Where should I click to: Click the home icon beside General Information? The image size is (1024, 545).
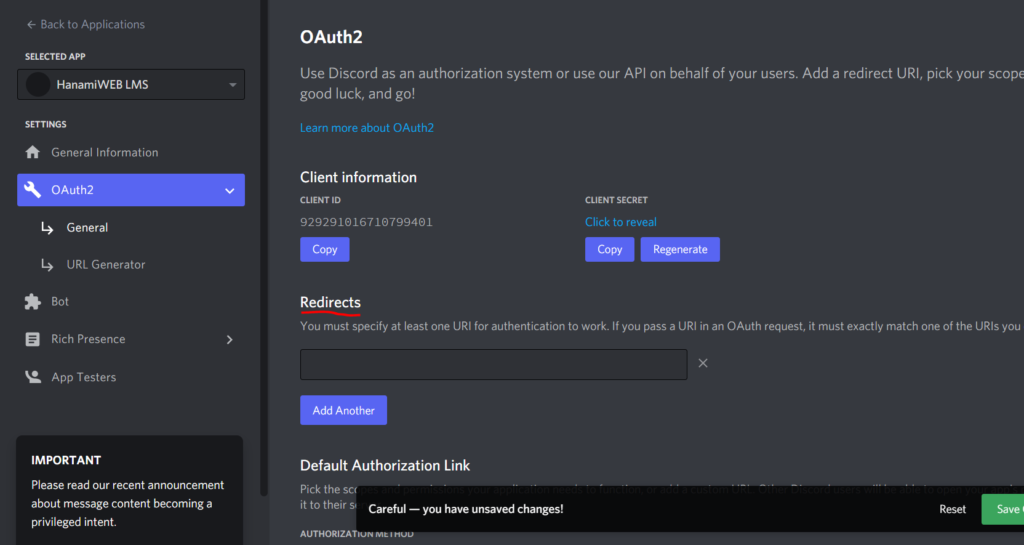click(33, 152)
